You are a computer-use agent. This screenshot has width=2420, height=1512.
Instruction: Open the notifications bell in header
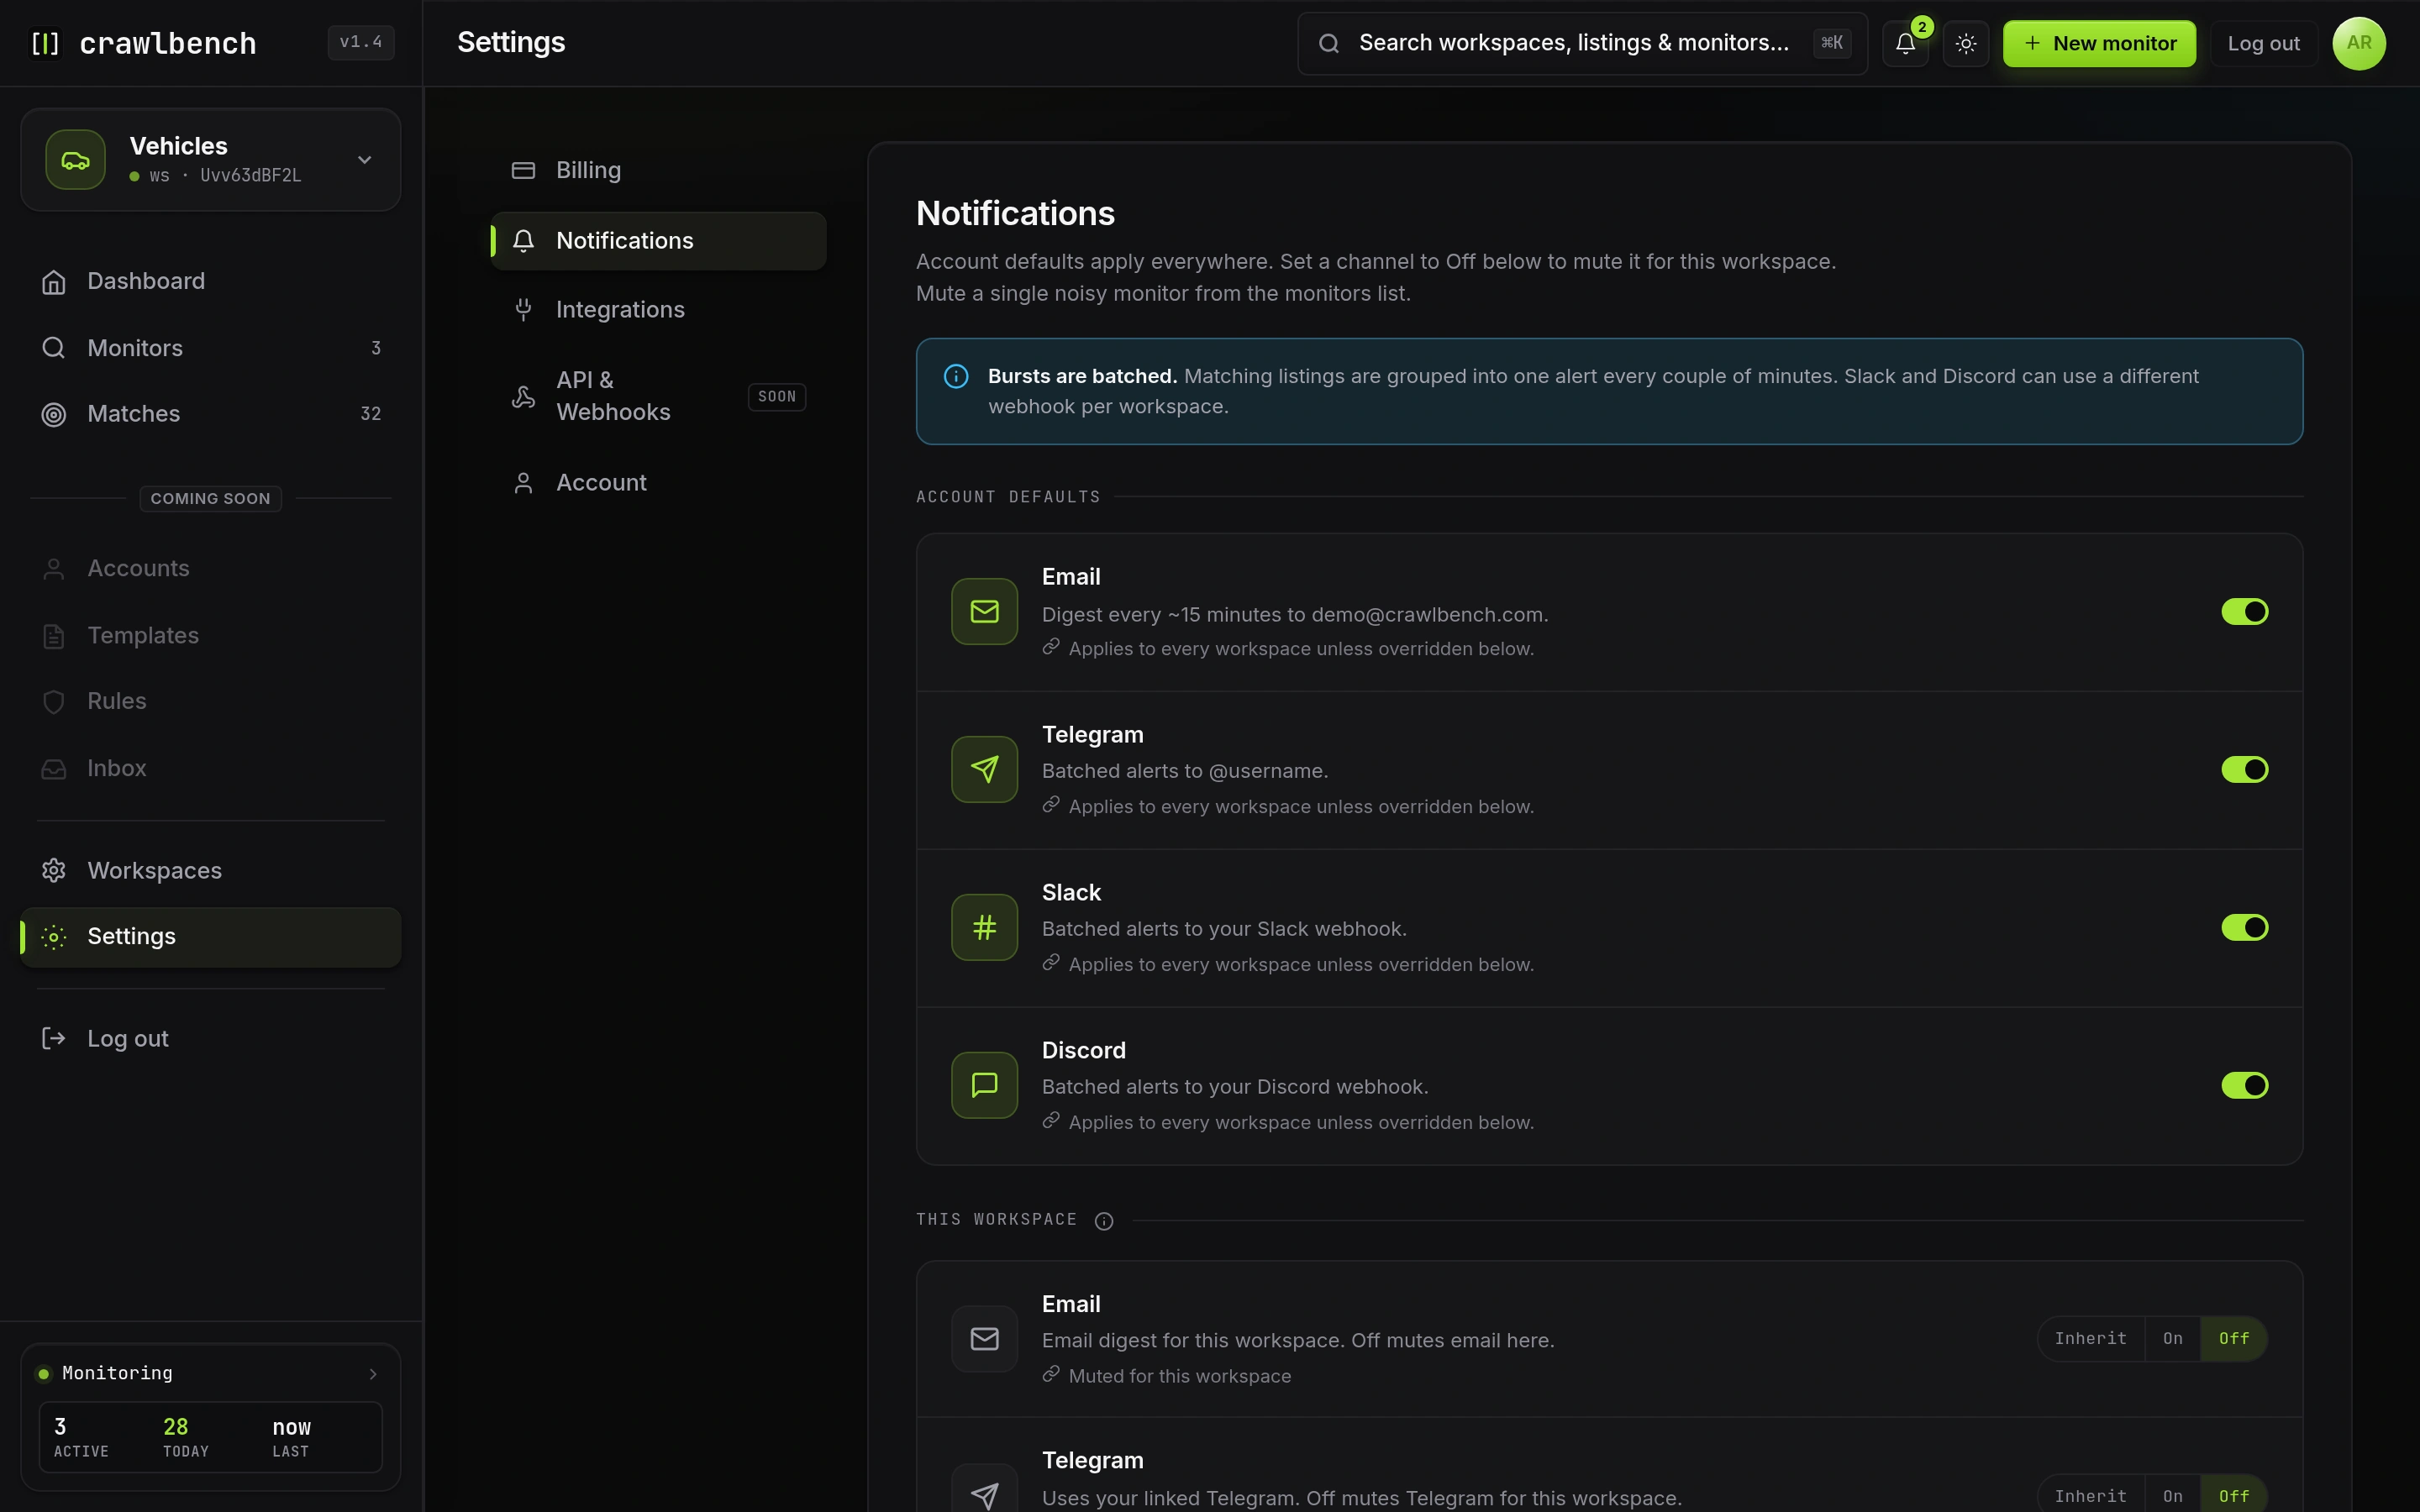[x=1905, y=43]
